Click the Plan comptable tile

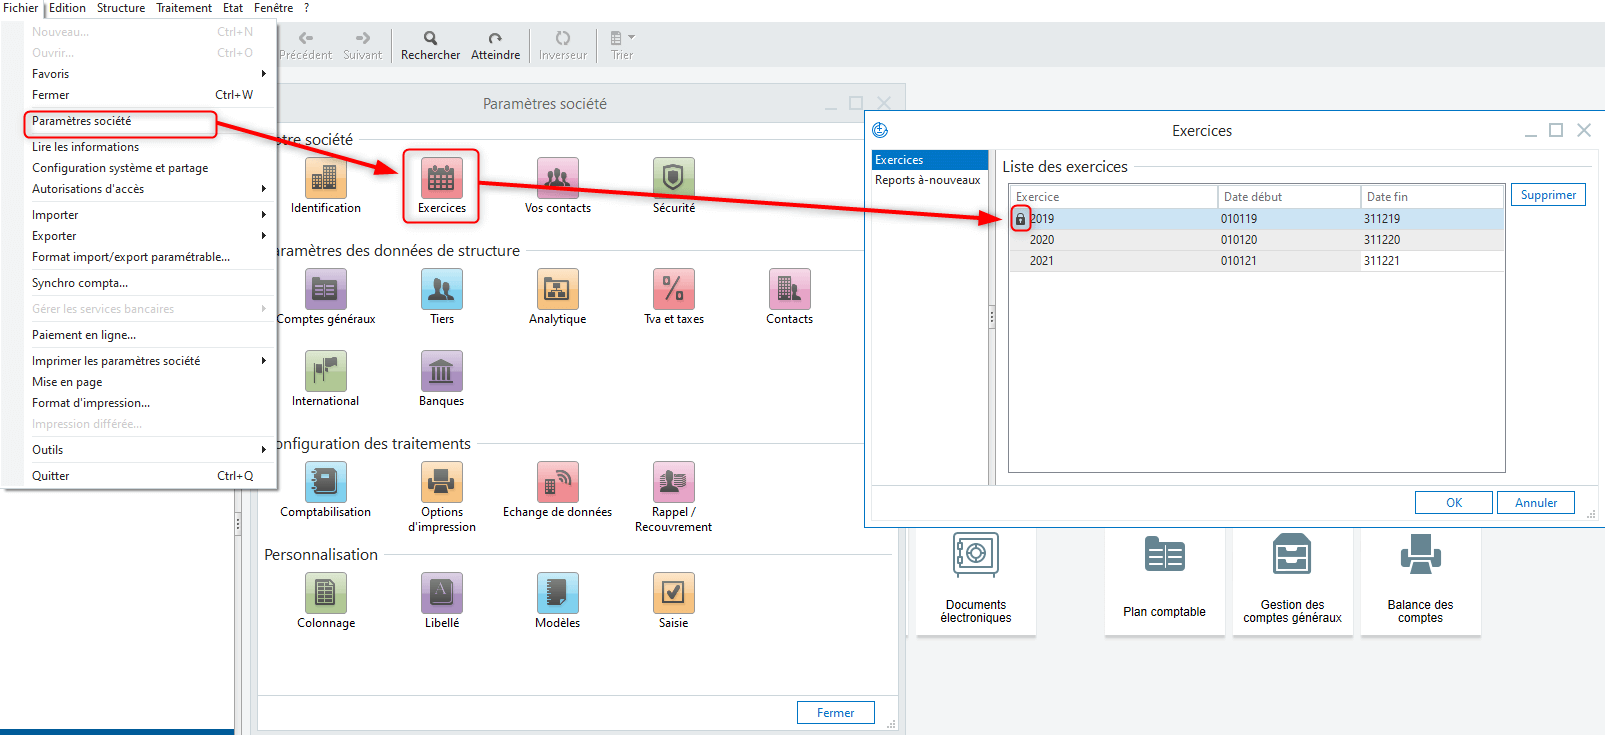[1164, 580]
